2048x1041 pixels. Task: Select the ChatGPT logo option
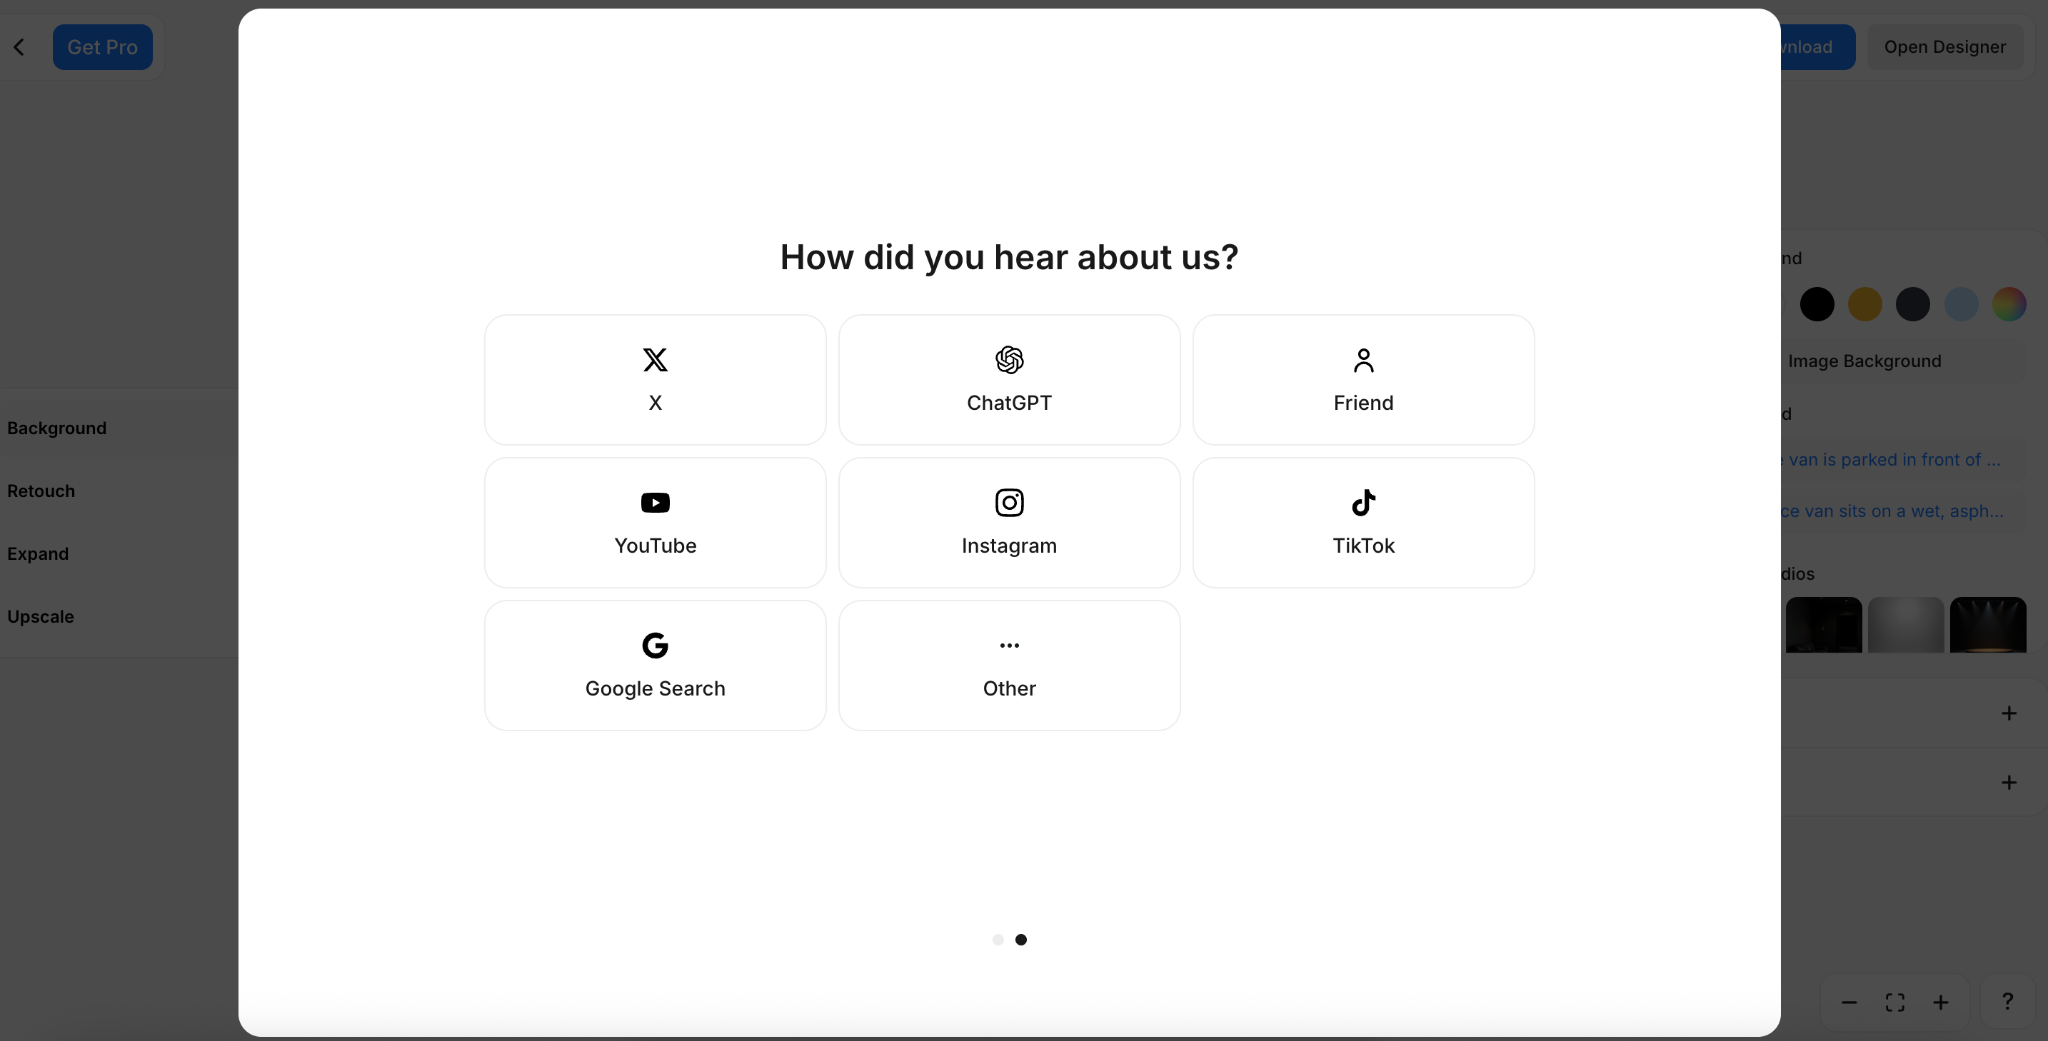click(1009, 360)
